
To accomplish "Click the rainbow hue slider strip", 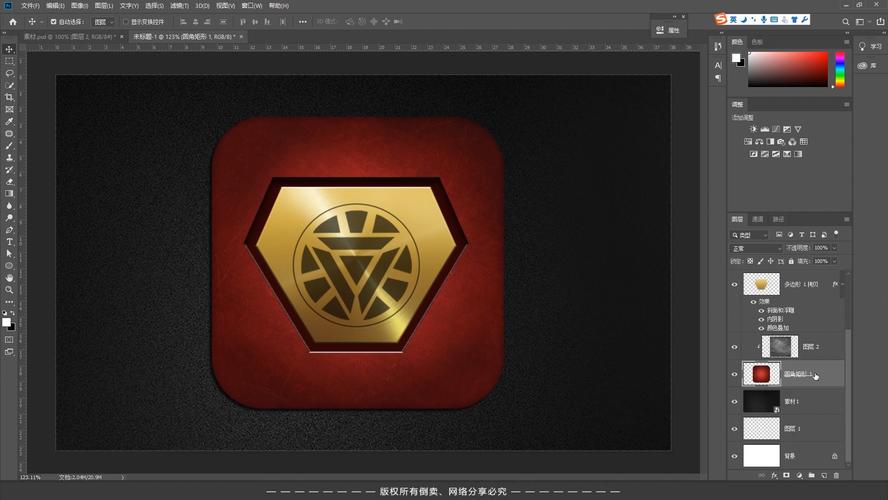I will [840, 70].
